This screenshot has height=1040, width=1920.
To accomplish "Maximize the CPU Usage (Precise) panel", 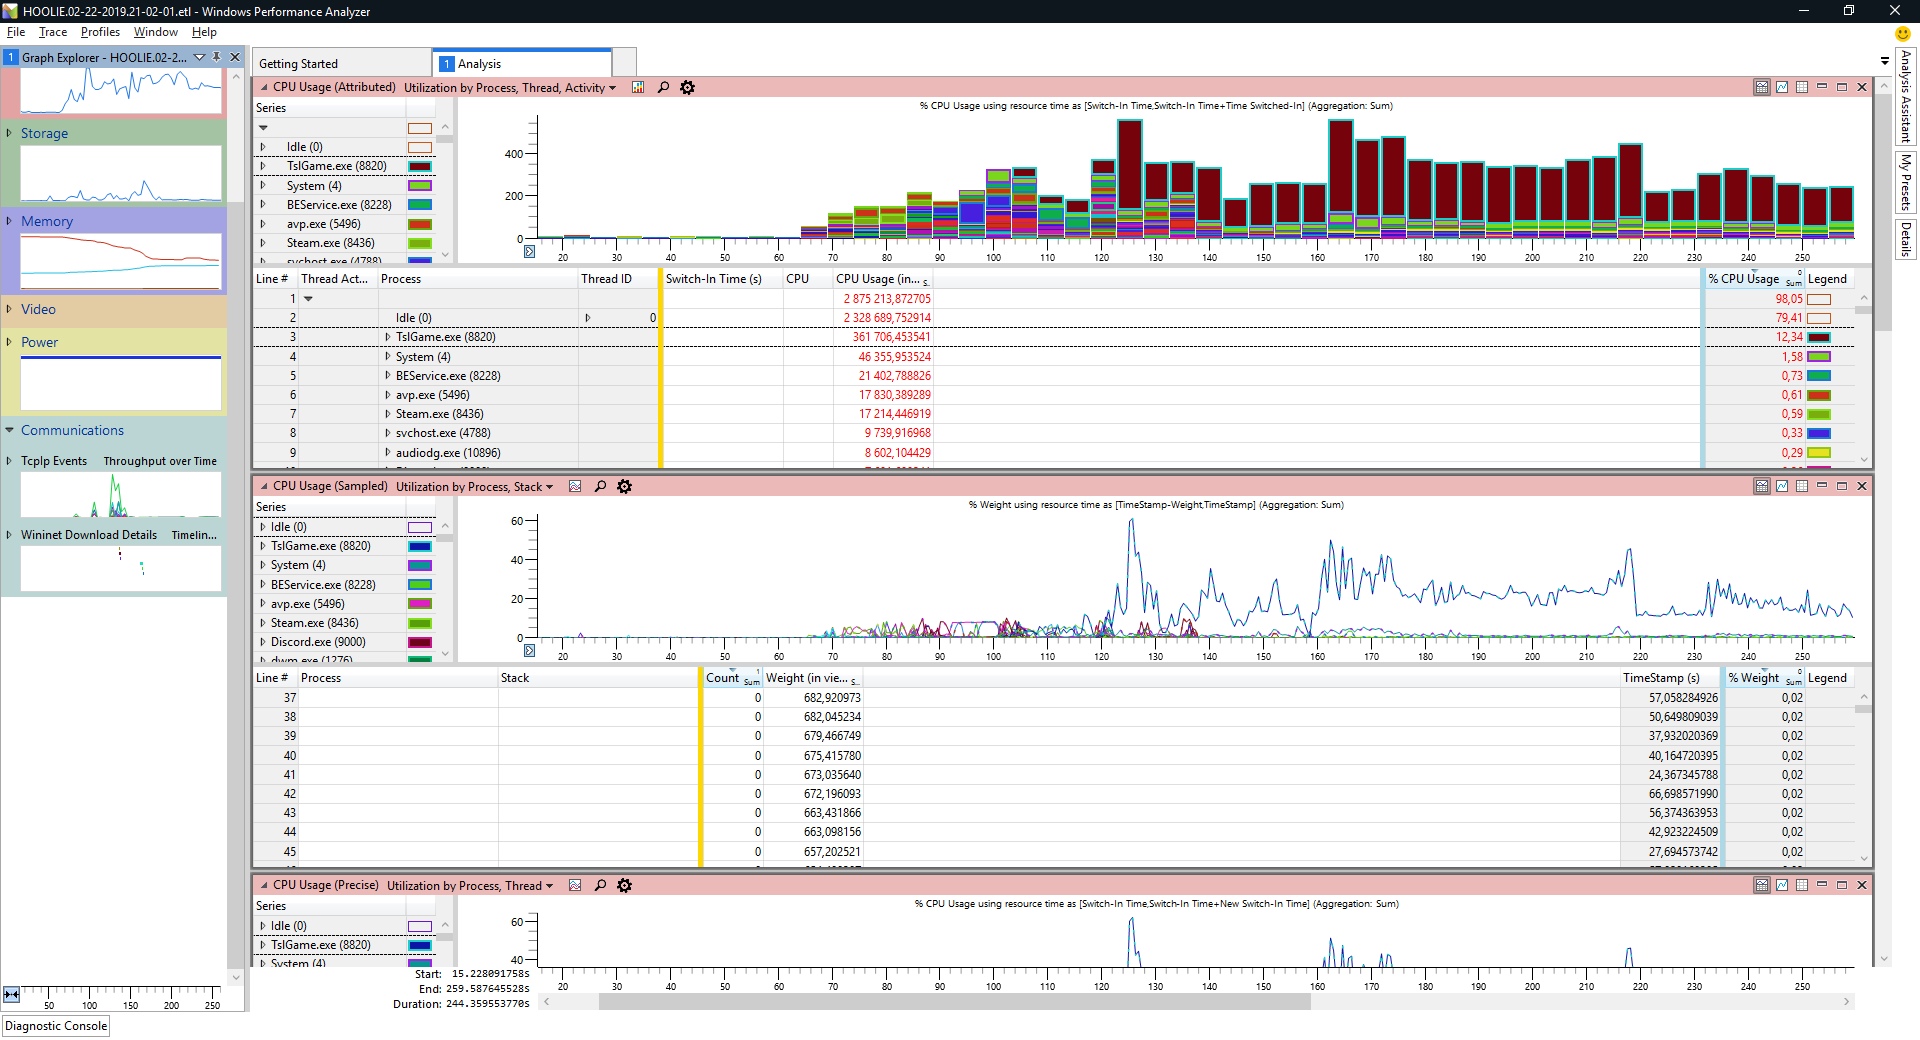I will point(1842,886).
